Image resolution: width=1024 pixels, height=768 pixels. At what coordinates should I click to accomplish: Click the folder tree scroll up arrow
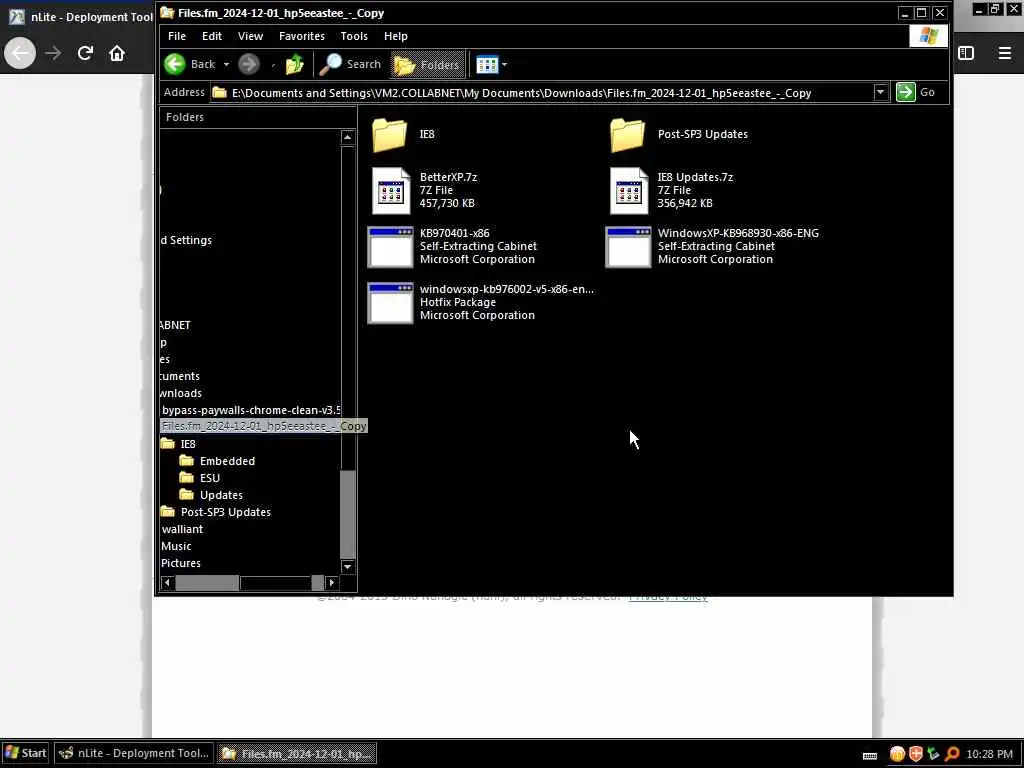tap(347, 137)
